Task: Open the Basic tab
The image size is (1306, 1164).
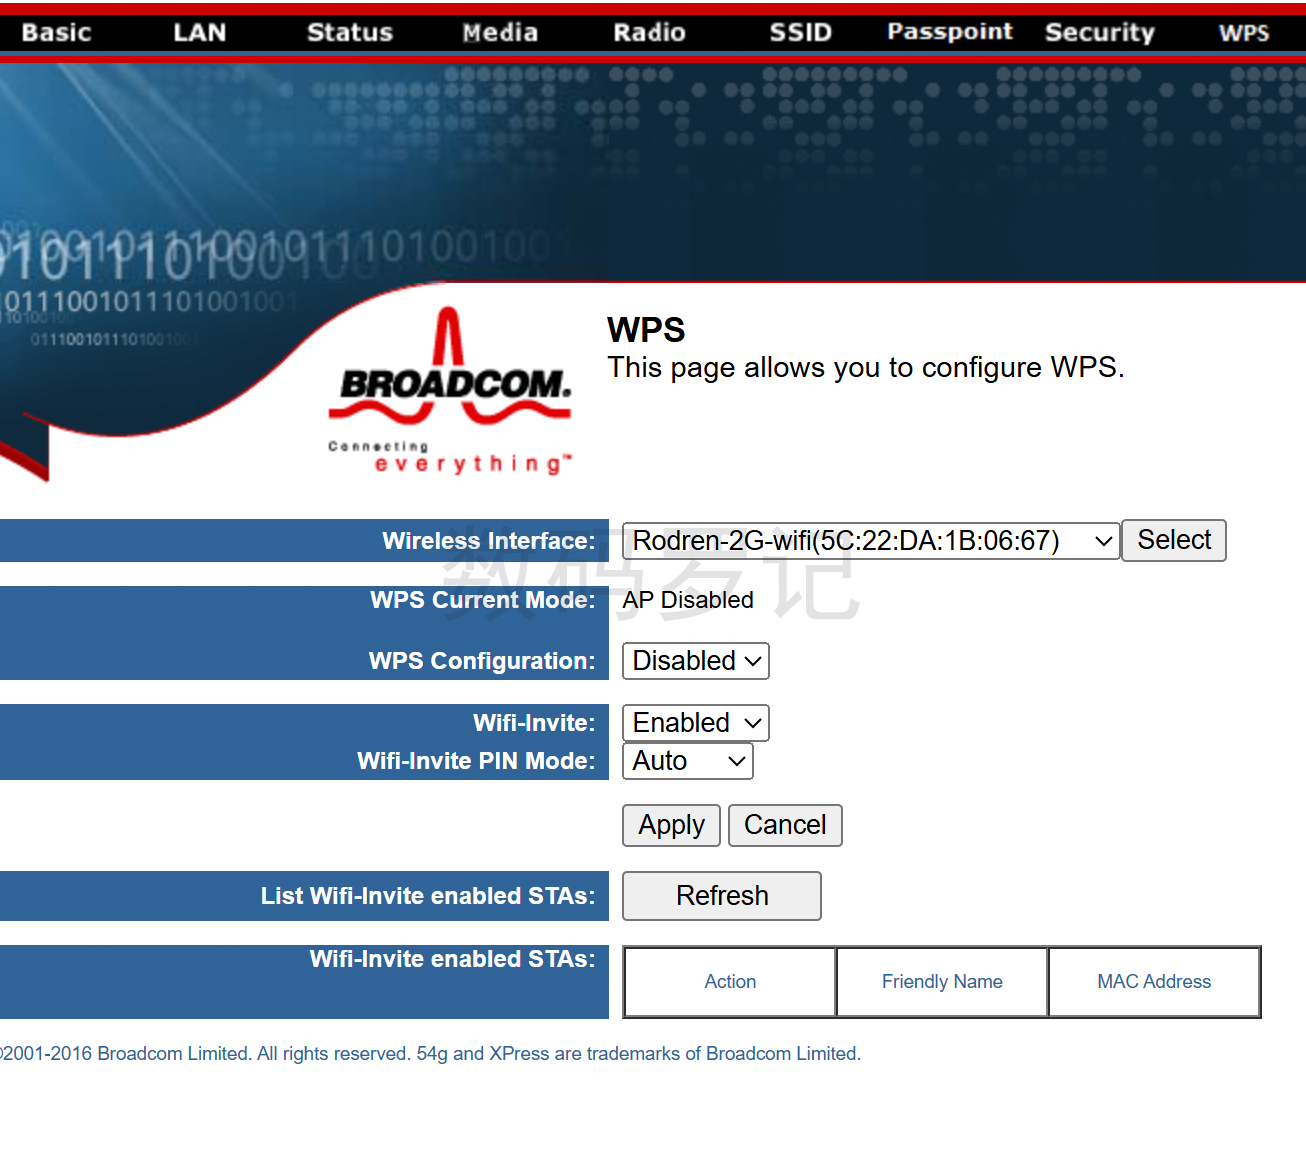Action: click(x=57, y=33)
